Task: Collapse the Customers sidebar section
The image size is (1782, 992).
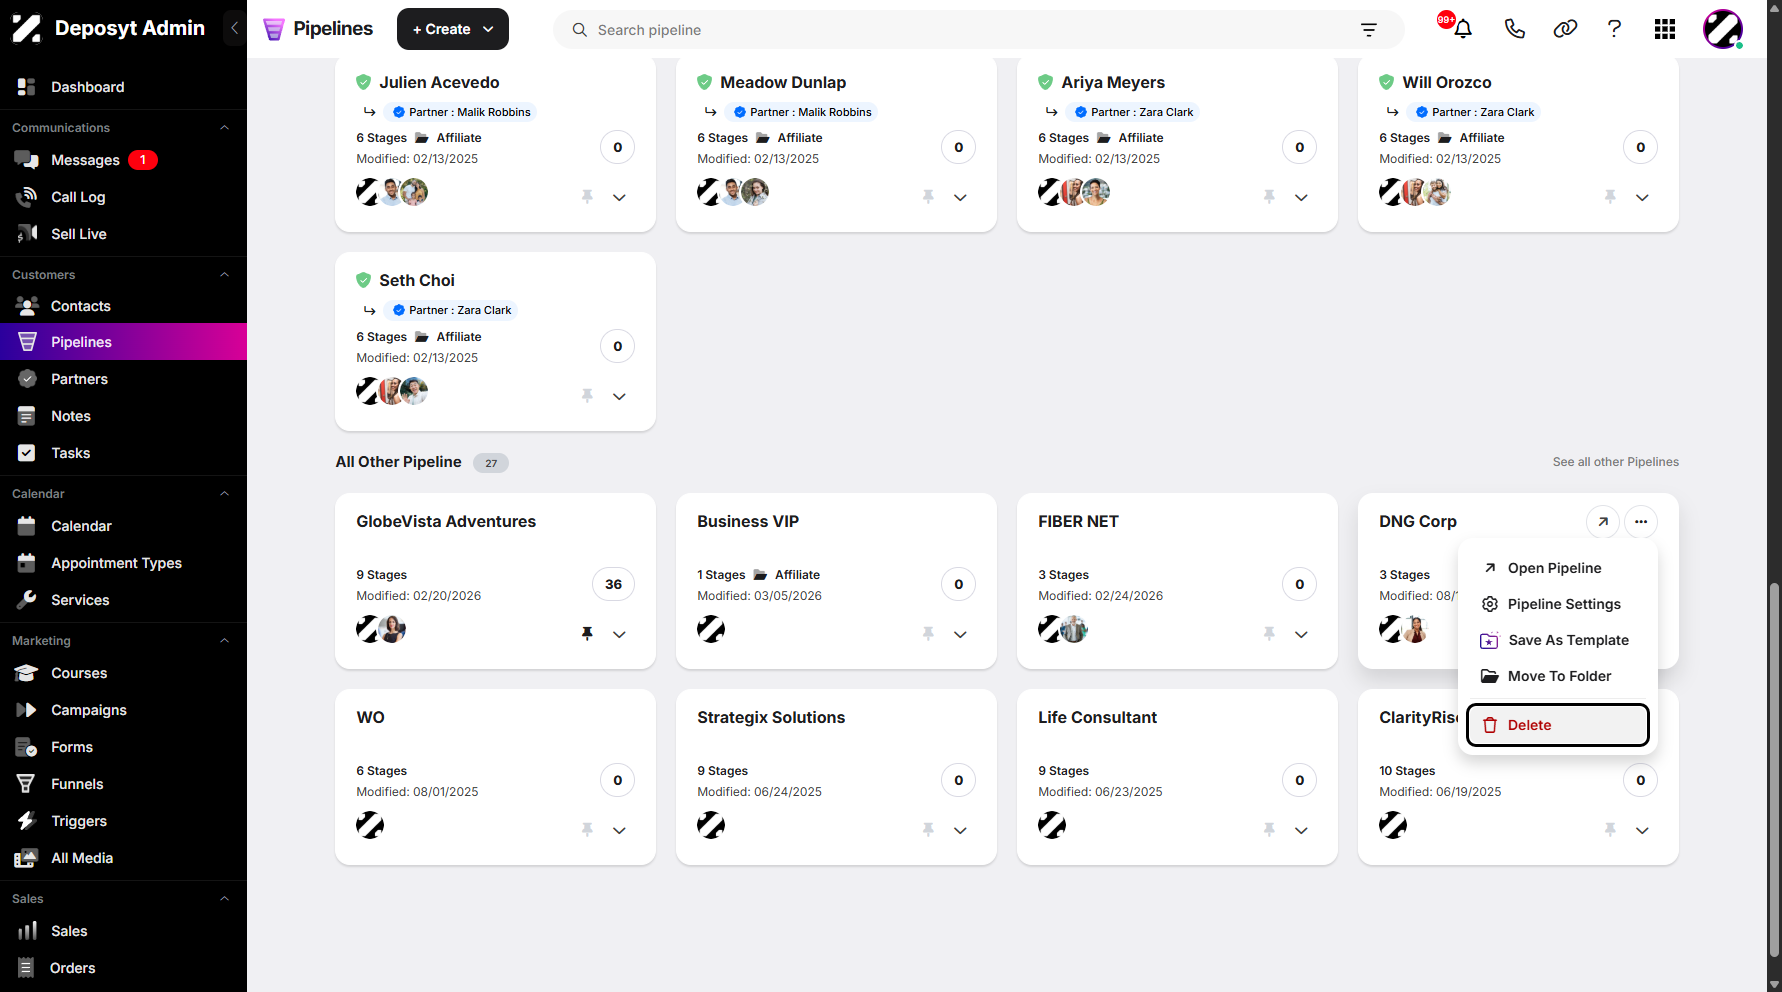Action: pos(224,275)
